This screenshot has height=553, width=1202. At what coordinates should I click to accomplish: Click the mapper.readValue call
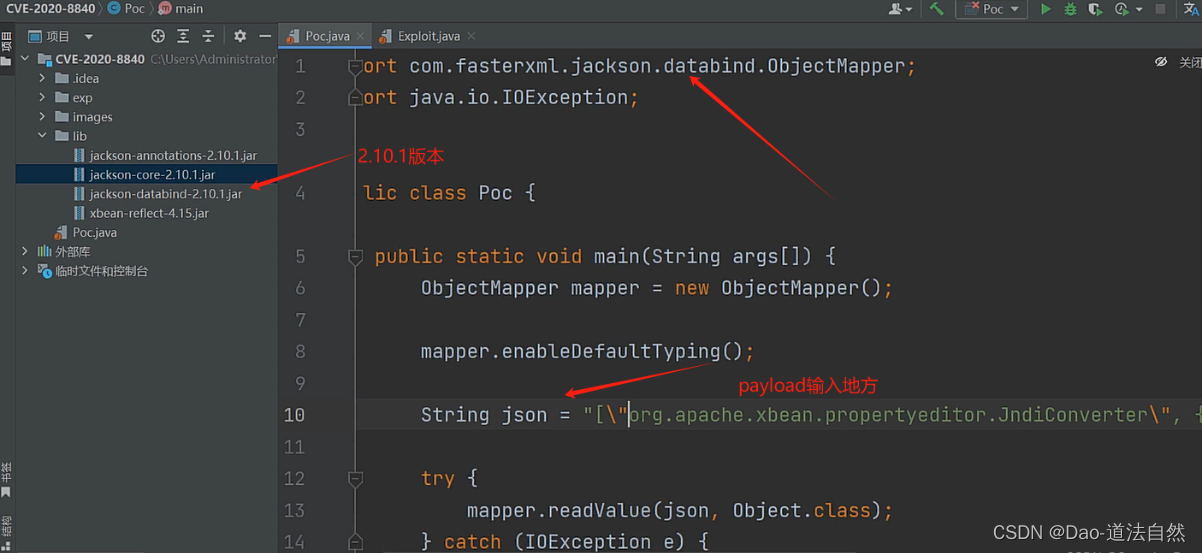click(679, 511)
